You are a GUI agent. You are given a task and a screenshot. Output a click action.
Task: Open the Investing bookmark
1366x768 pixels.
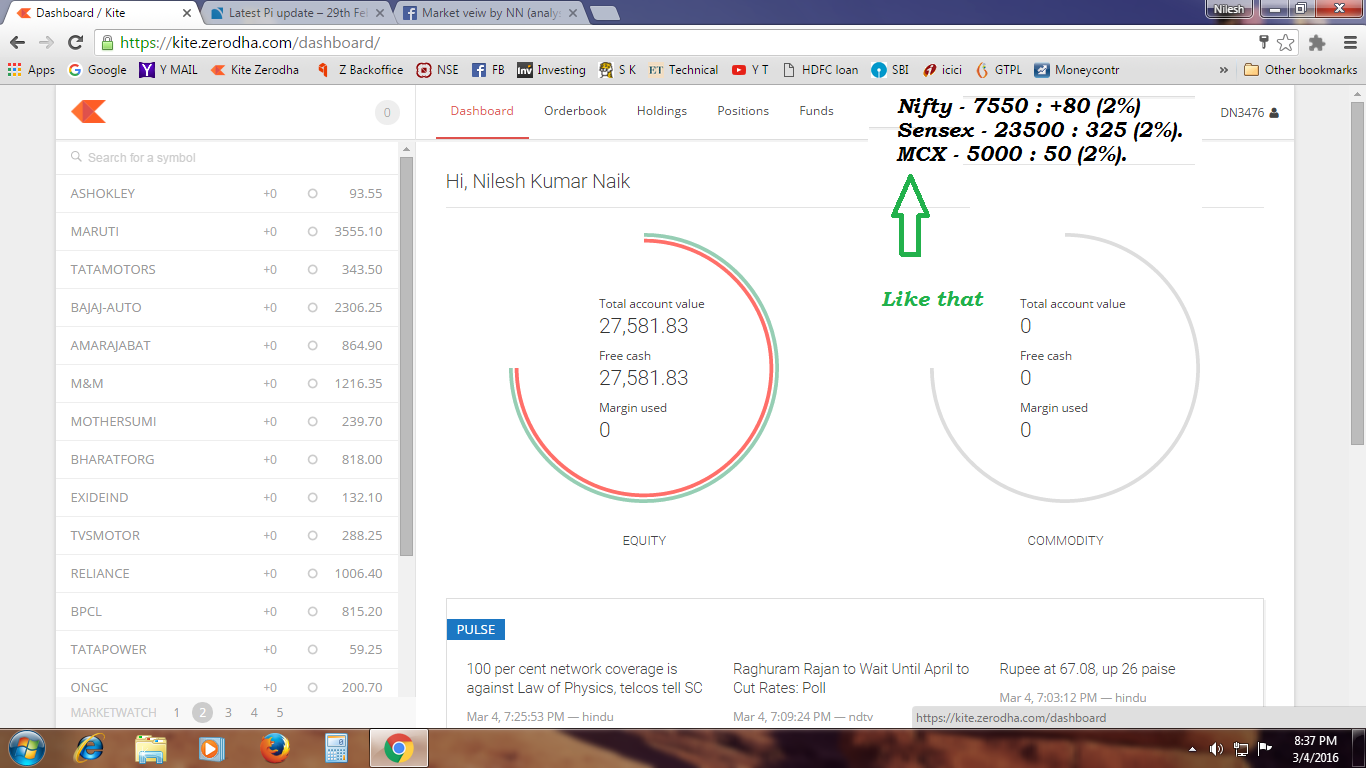551,70
